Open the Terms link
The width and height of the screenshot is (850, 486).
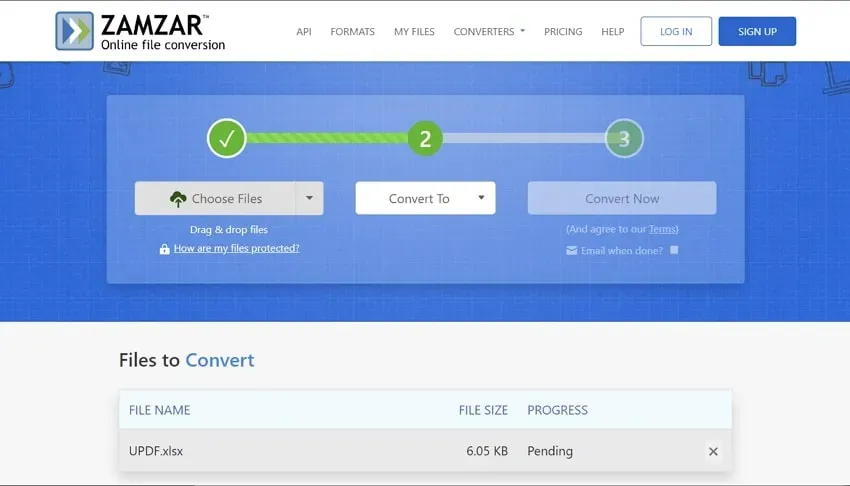tap(662, 229)
